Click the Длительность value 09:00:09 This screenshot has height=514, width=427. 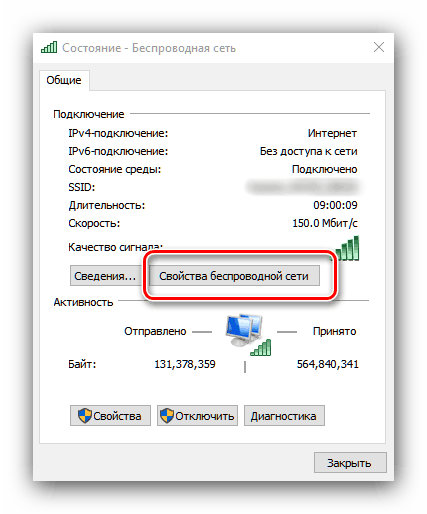coord(335,205)
